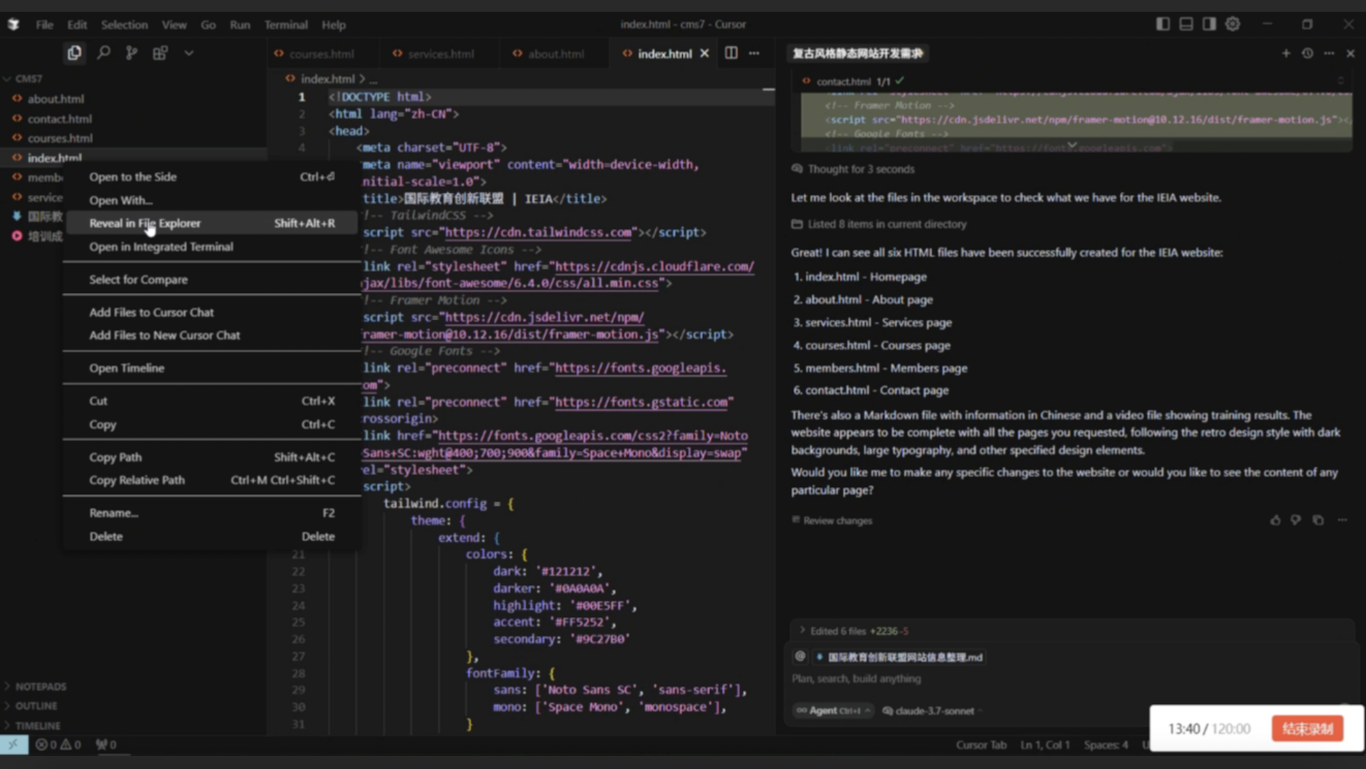This screenshot has height=769, width=1366.
Task: Open the Source Control view icon
Action: click(131, 53)
